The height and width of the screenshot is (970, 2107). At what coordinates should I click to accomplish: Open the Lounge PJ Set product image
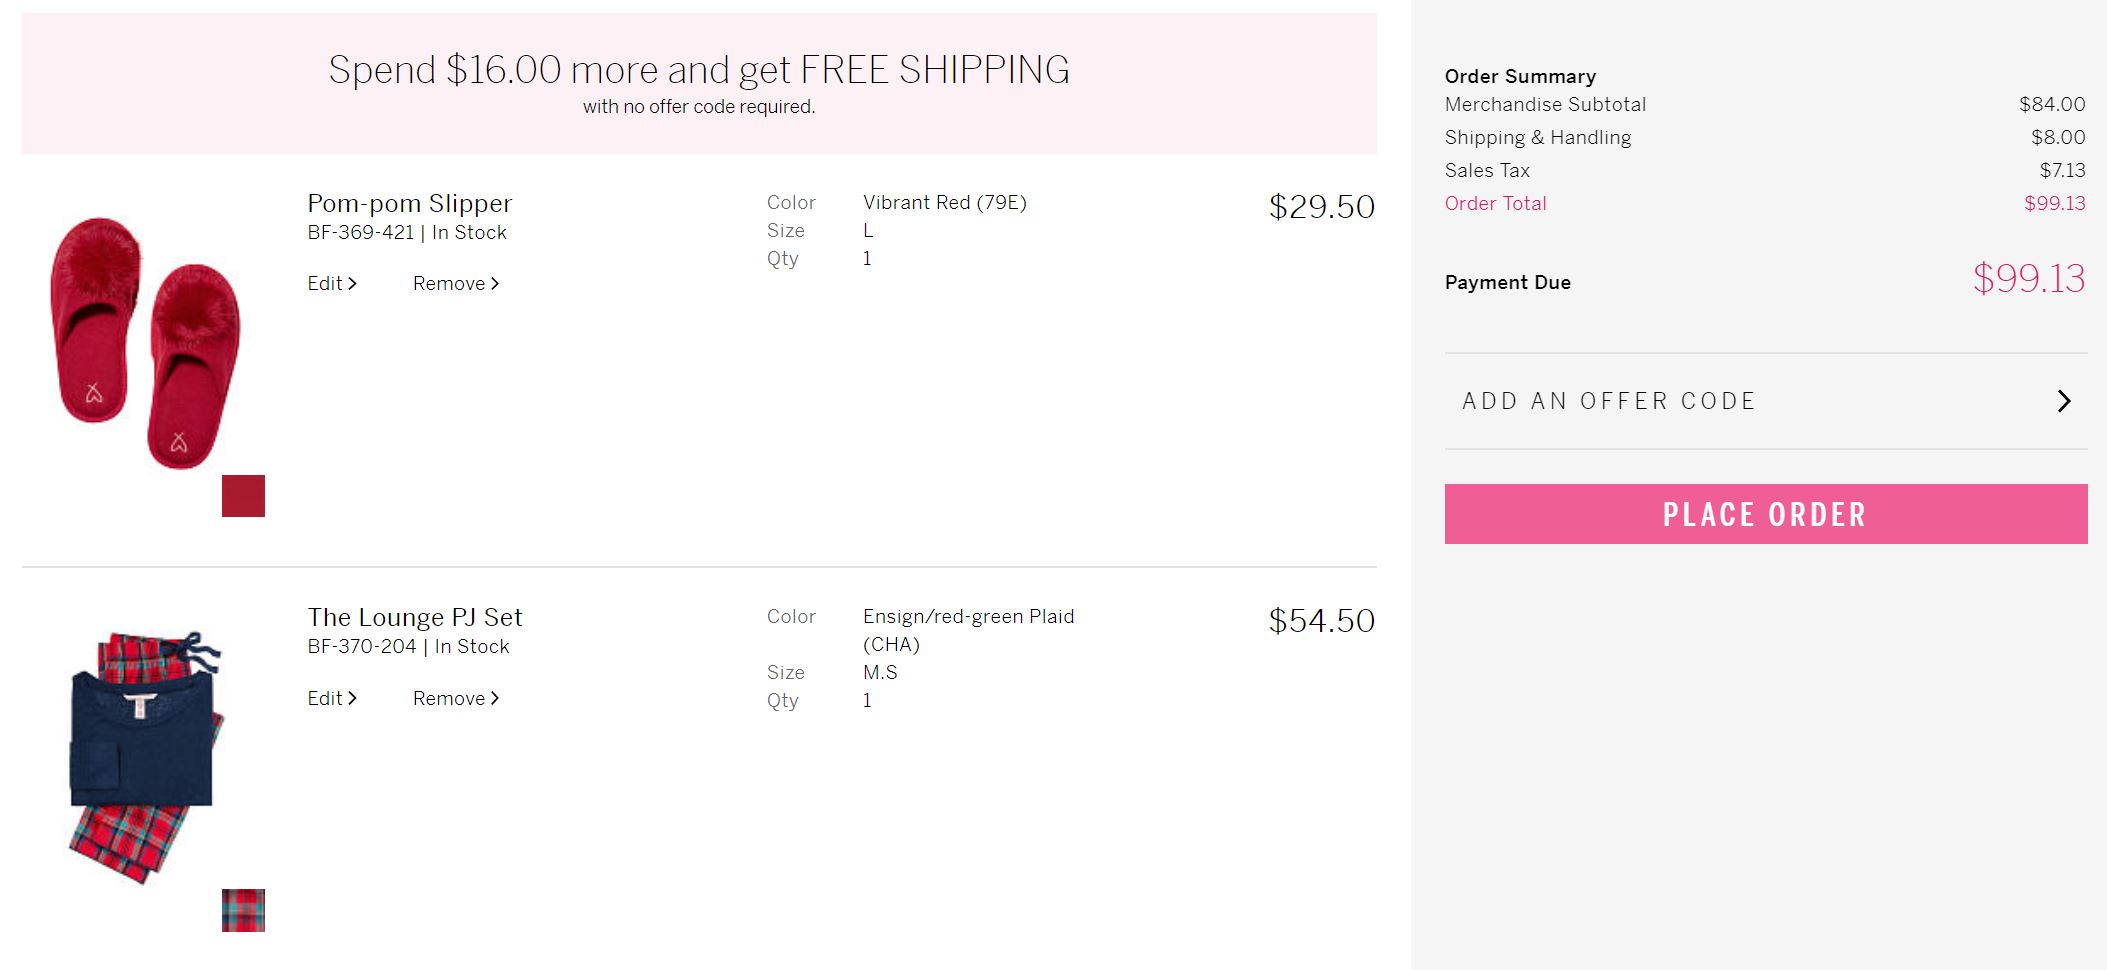(146, 755)
